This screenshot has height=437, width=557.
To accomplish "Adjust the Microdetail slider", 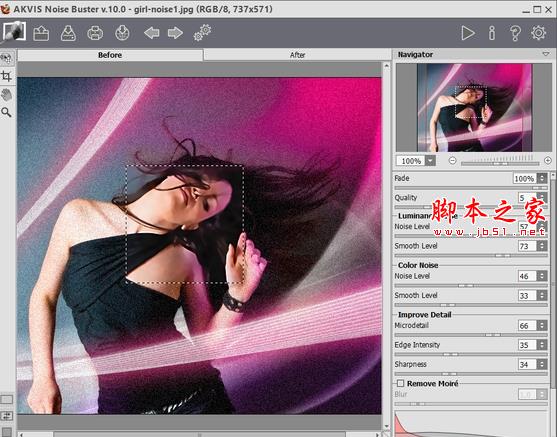I will [471, 335].
